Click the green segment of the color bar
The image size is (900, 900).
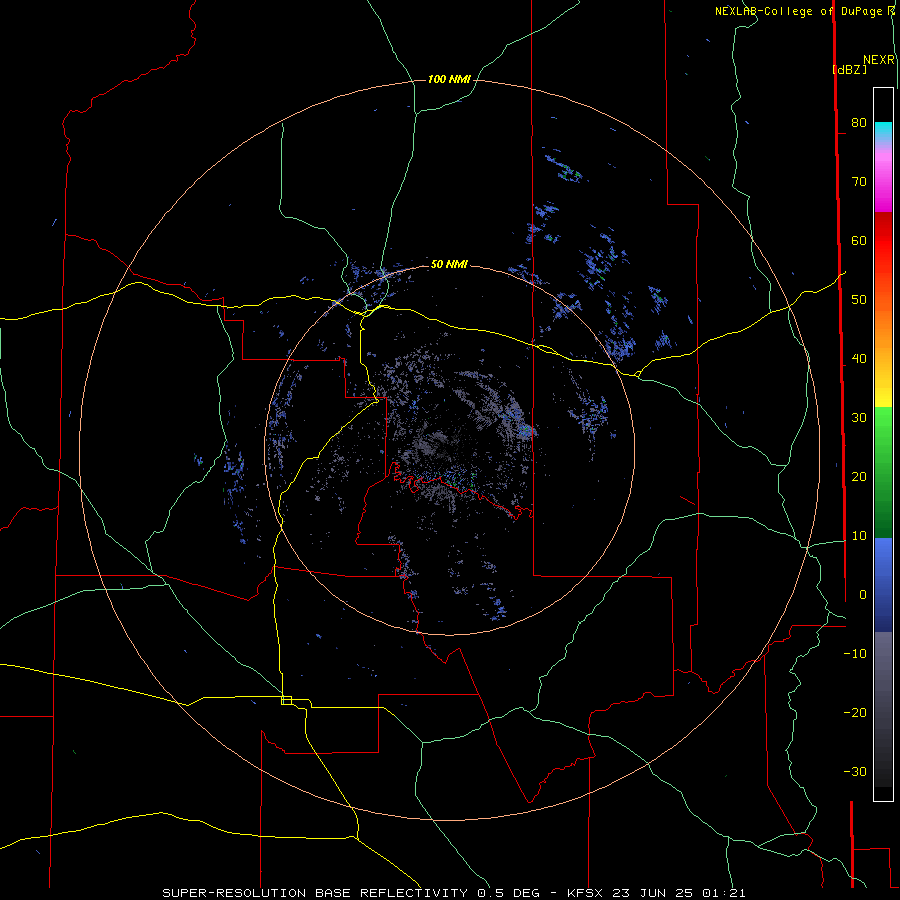tap(883, 474)
